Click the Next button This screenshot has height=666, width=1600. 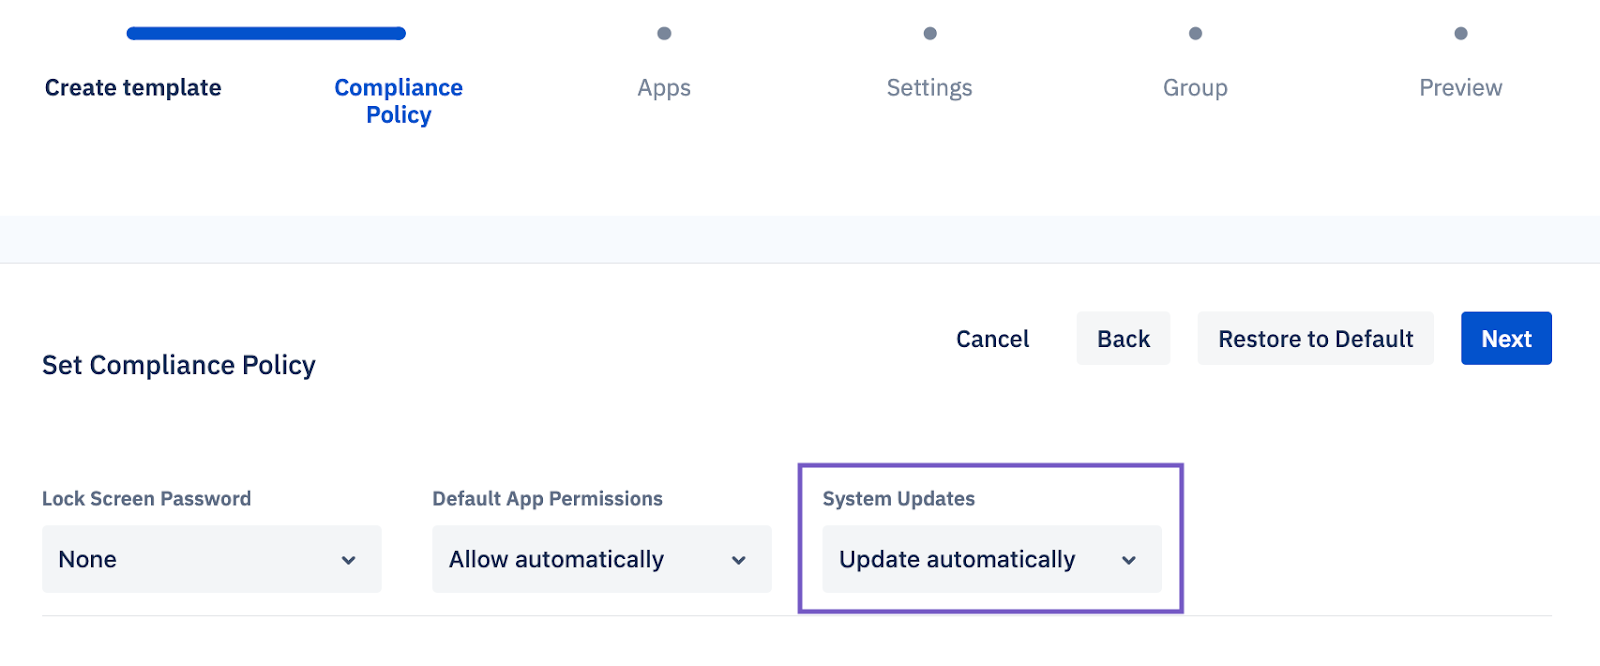(1506, 338)
